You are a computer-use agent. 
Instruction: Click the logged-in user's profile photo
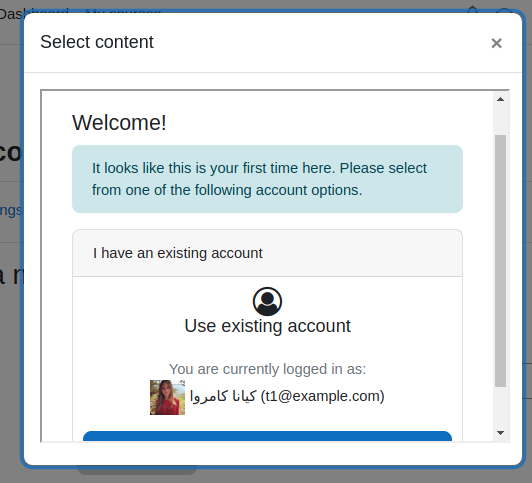point(168,397)
